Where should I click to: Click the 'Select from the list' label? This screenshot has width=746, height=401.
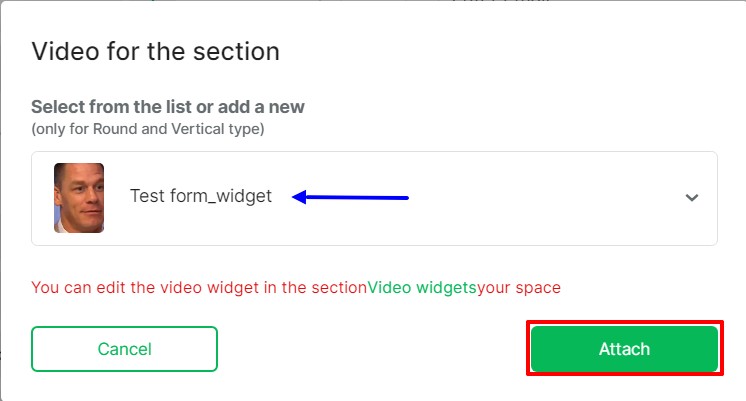(x=168, y=107)
